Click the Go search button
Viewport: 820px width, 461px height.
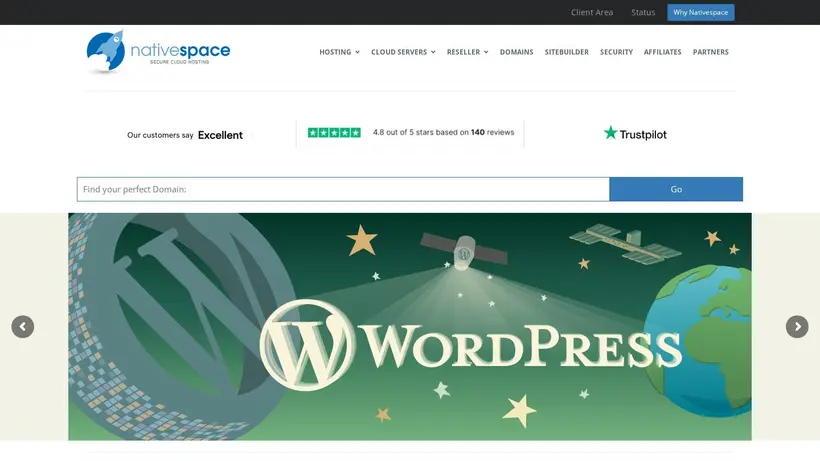[676, 189]
